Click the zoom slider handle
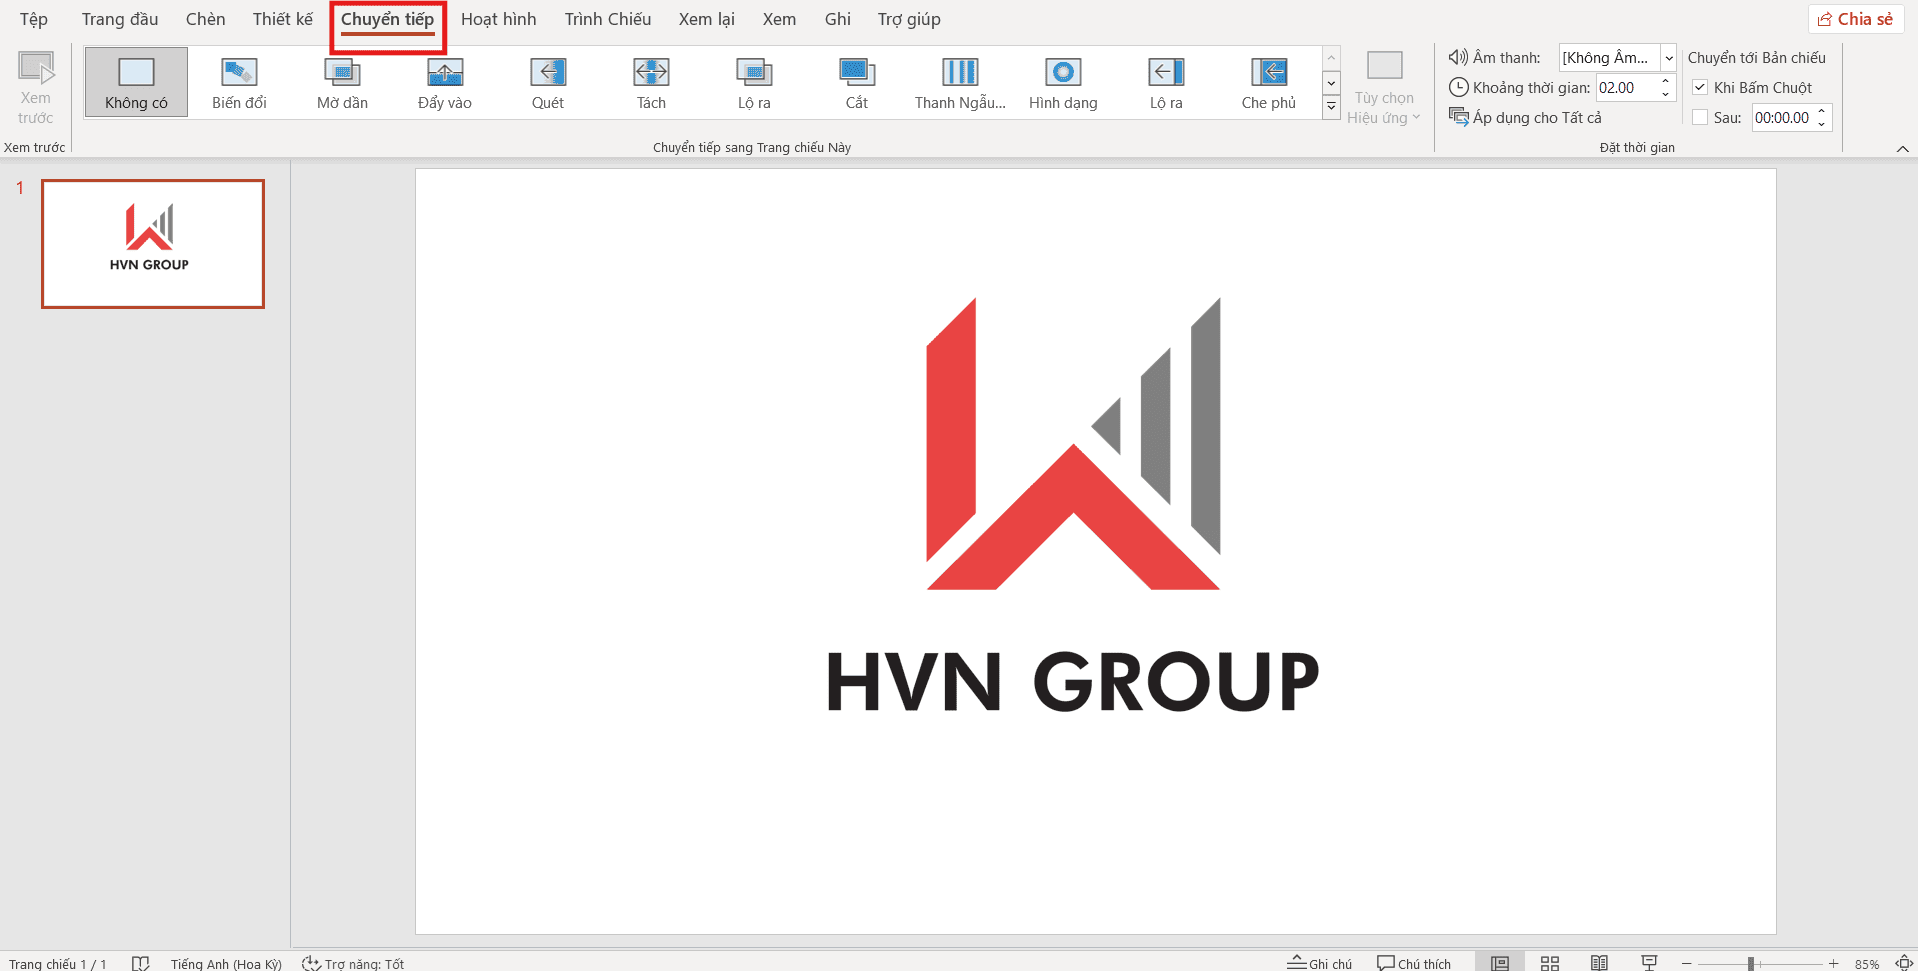Screen dimensions: 1918x971 coord(1751,963)
